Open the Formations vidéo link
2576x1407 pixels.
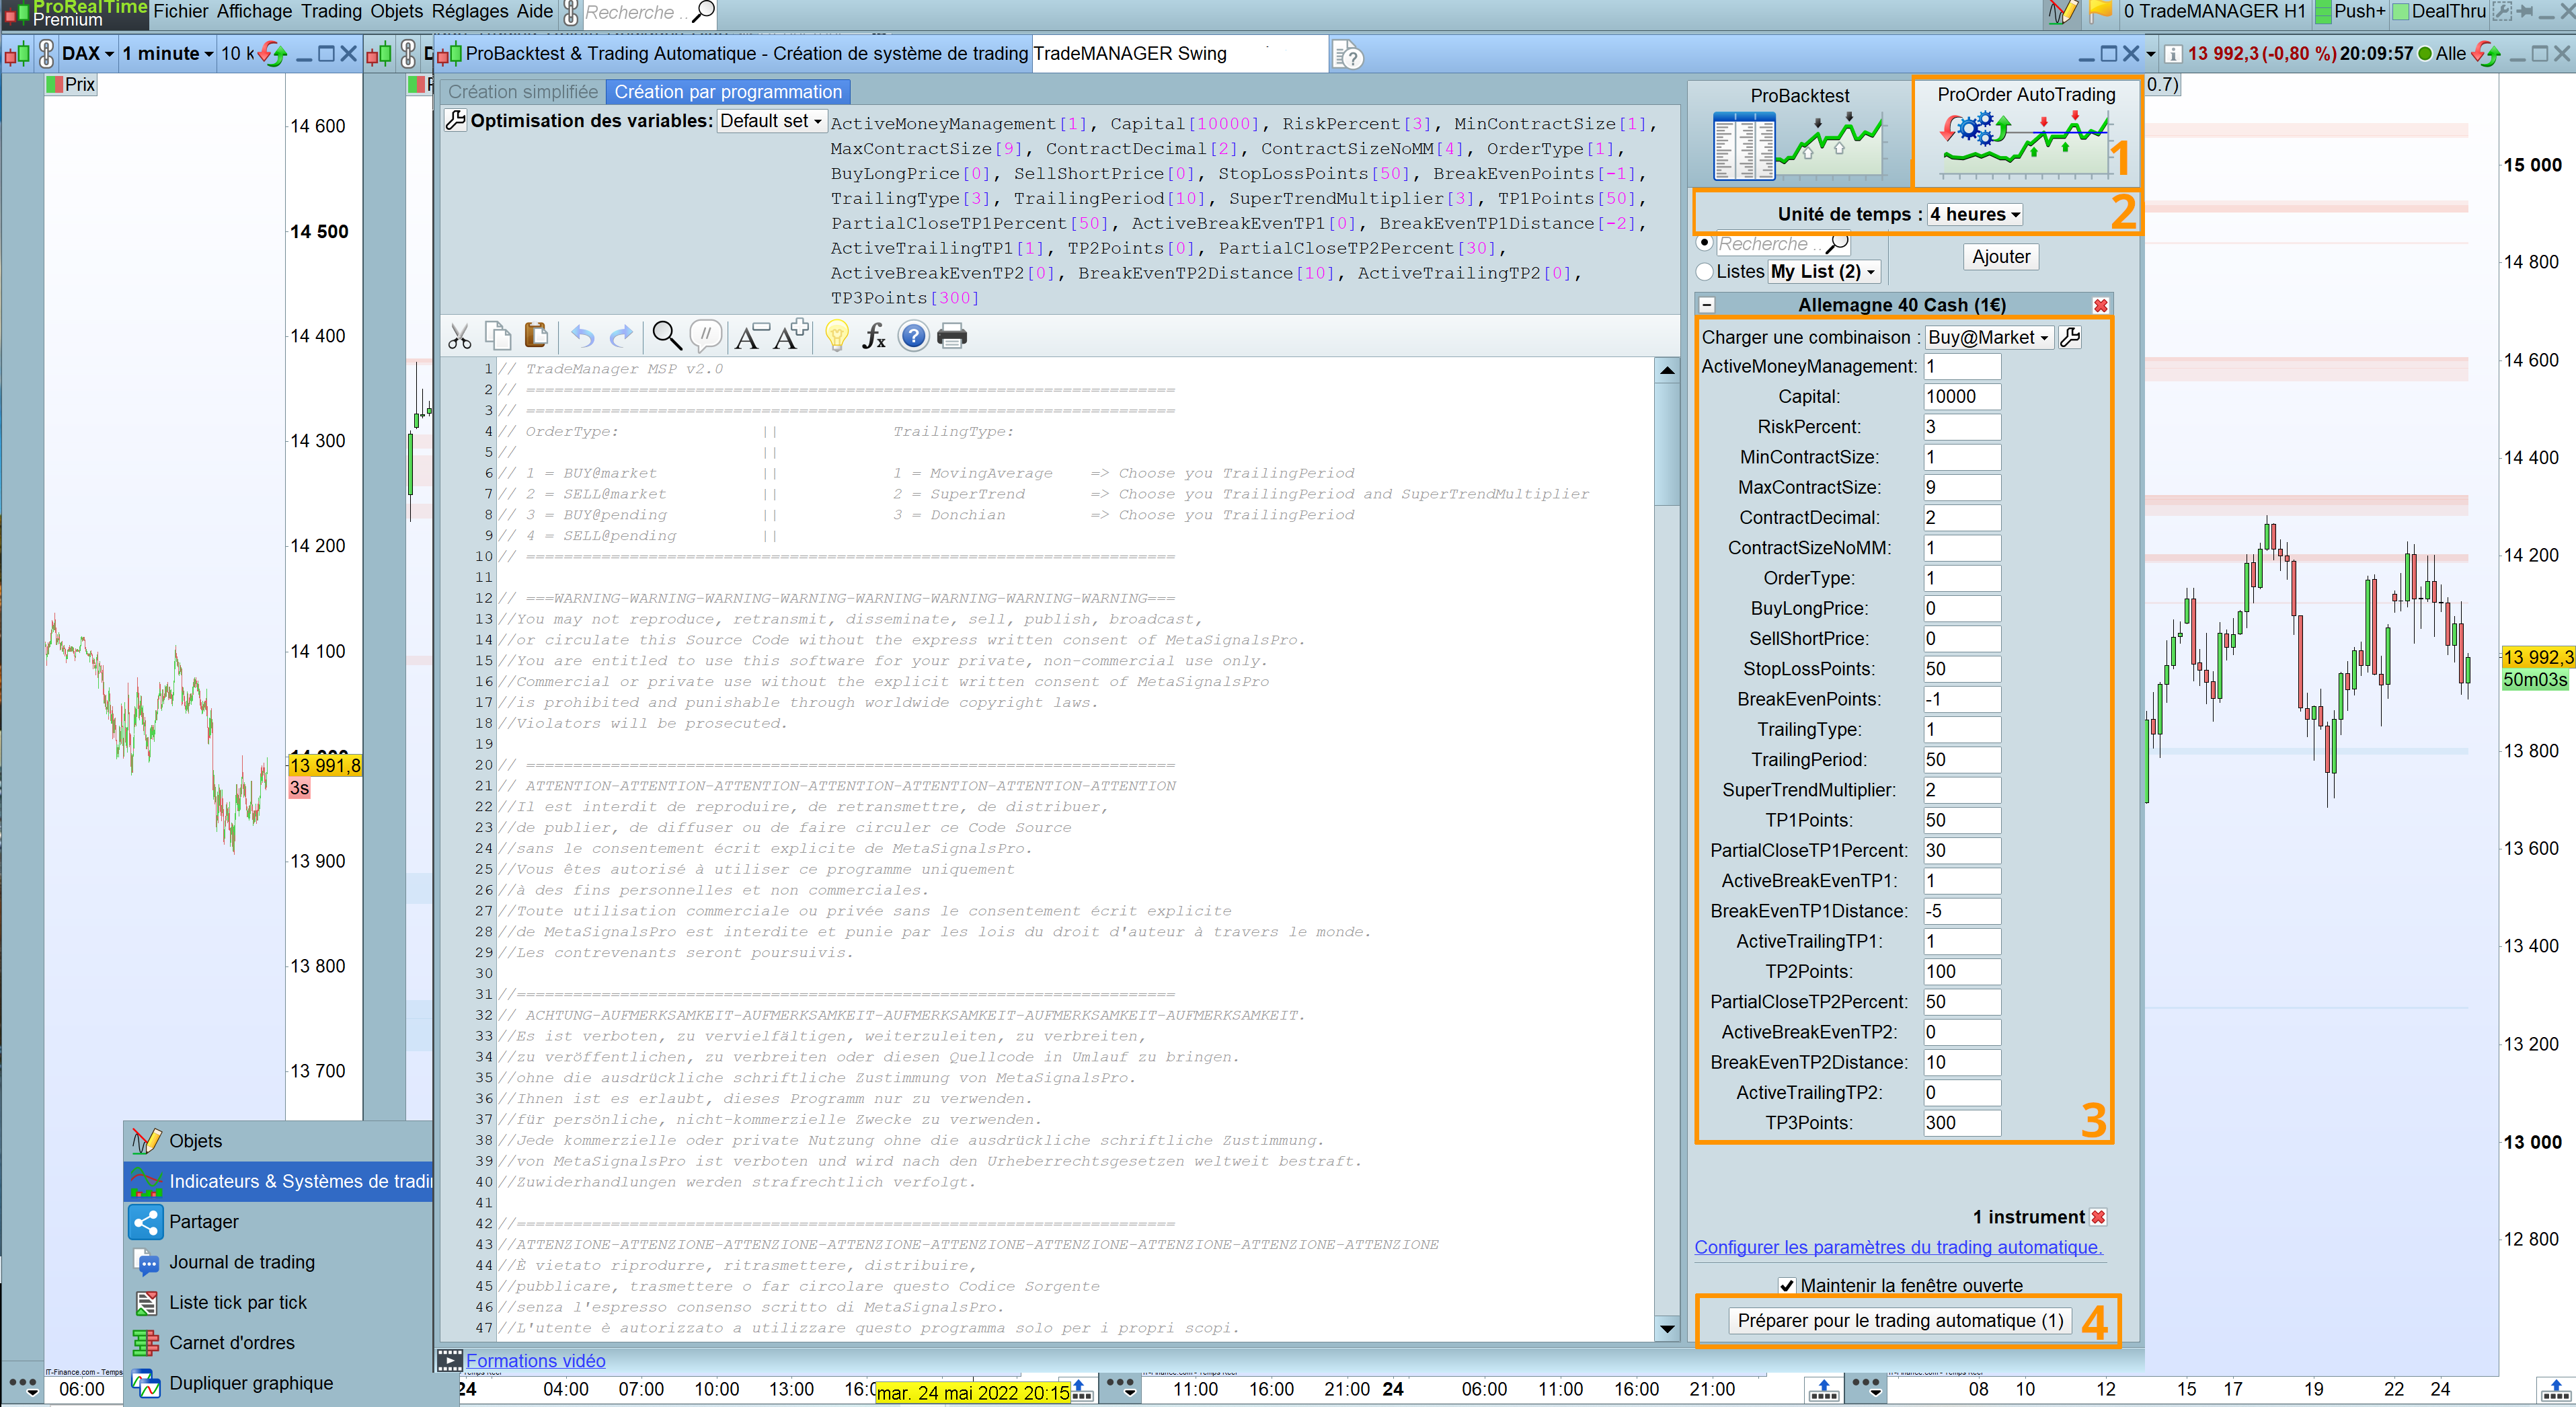click(535, 1361)
